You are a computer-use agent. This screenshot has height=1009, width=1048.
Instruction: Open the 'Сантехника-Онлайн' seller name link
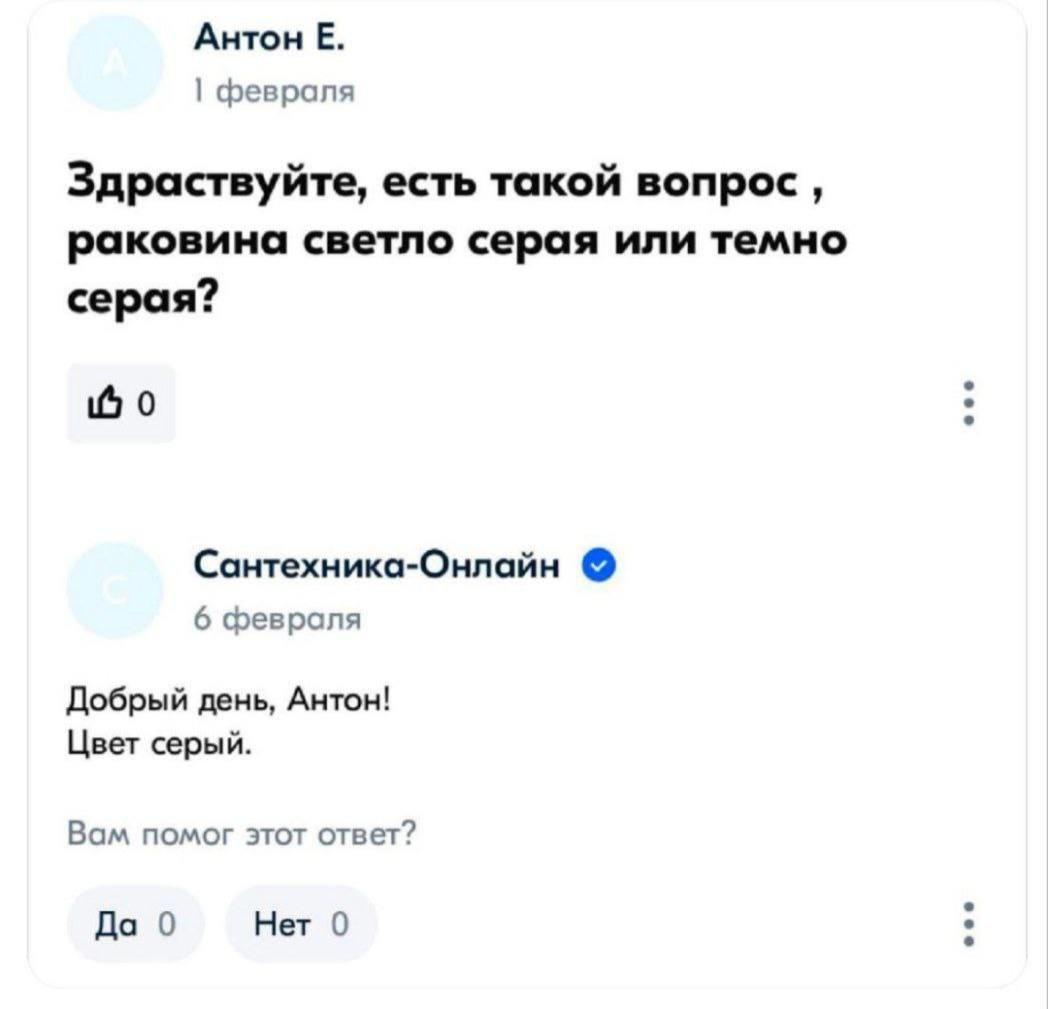click(x=380, y=568)
